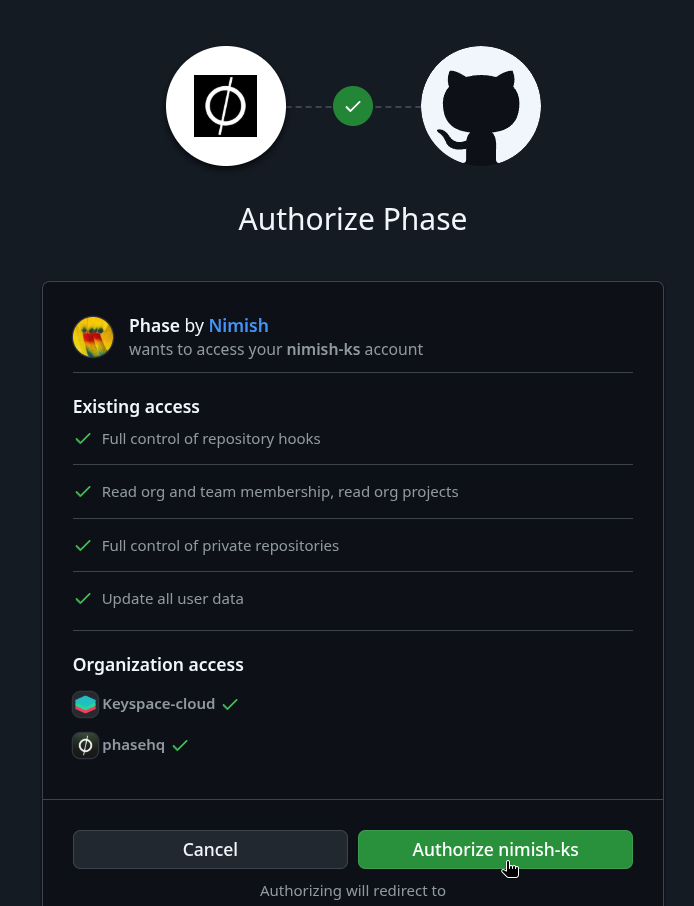Click the phasehq organization icon
The width and height of the screenshot is (694, 906).
[86, 745]
